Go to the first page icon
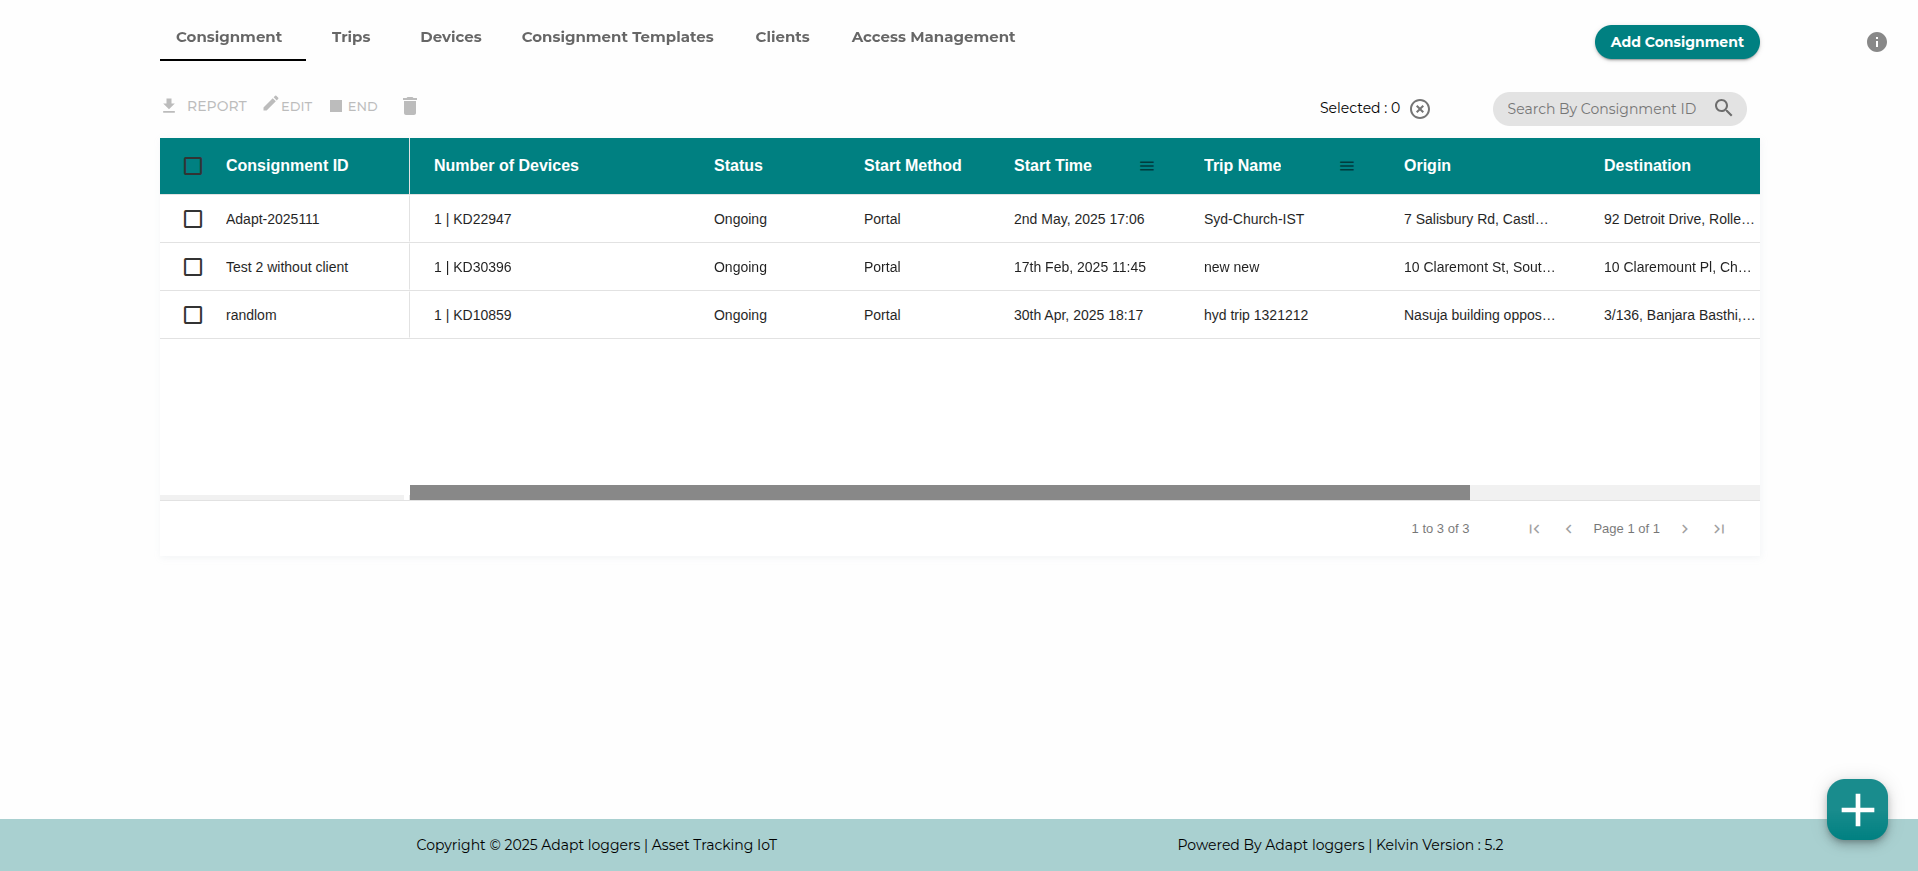The width and height of the screenshot is (1918, 871). pos(1534,529)
